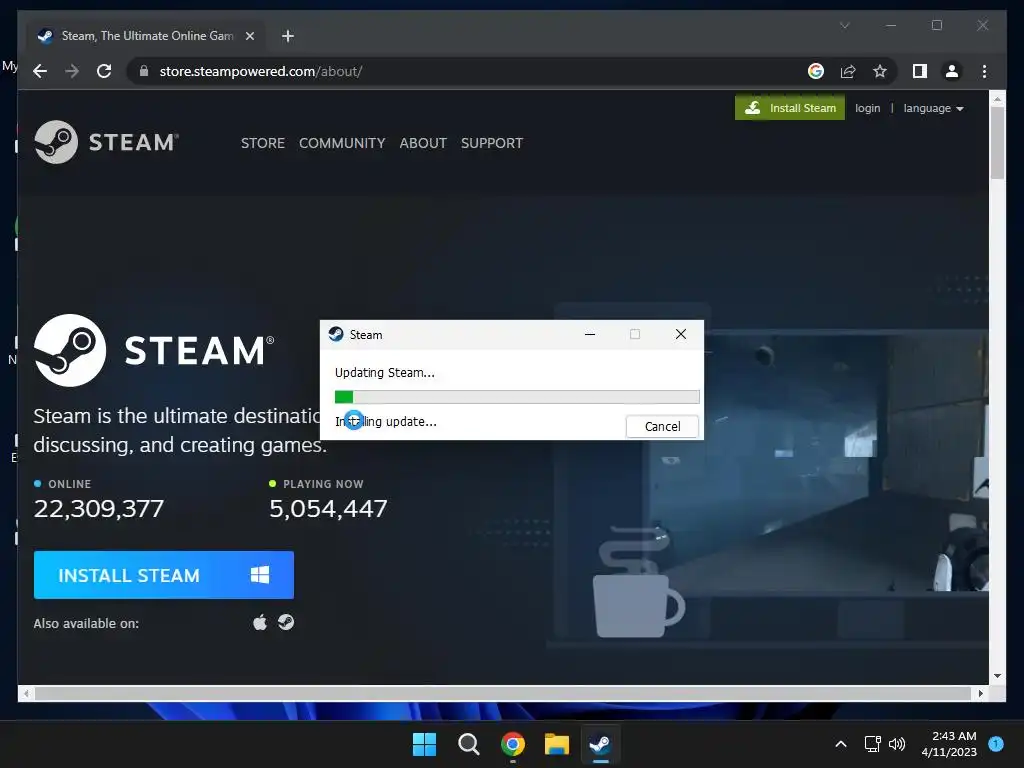Close the Steam browser tab
The image size is (1024, 768).
tap(249, 36)
